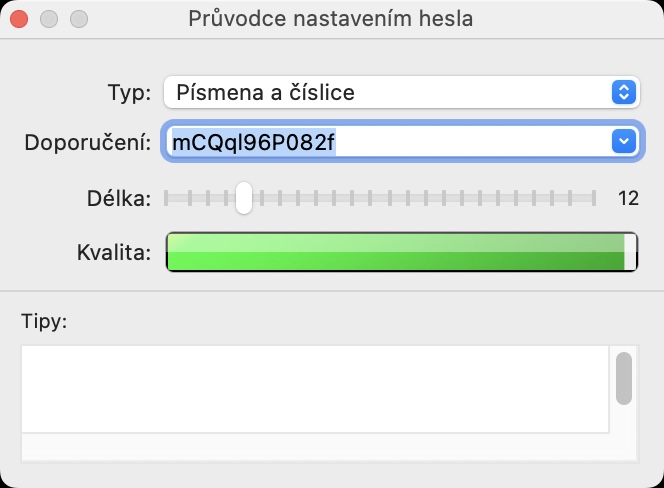Click the Tipy heading
The image size is (664, 488).
click(x=42, y=321)
